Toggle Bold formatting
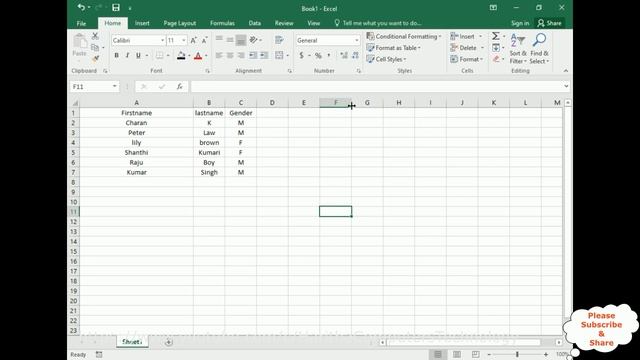Screen dimensions: 640x360 (x=116, y=56)
